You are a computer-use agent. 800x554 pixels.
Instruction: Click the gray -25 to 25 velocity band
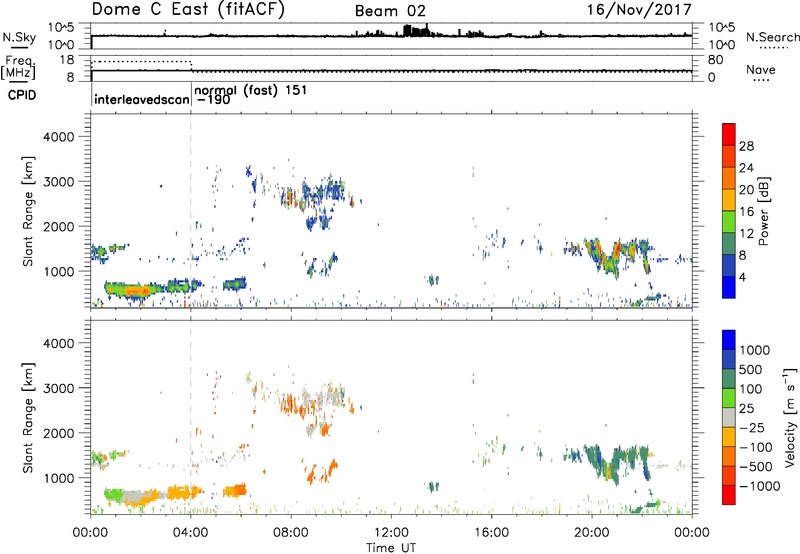pyautogui.click(x=729, y=417)
